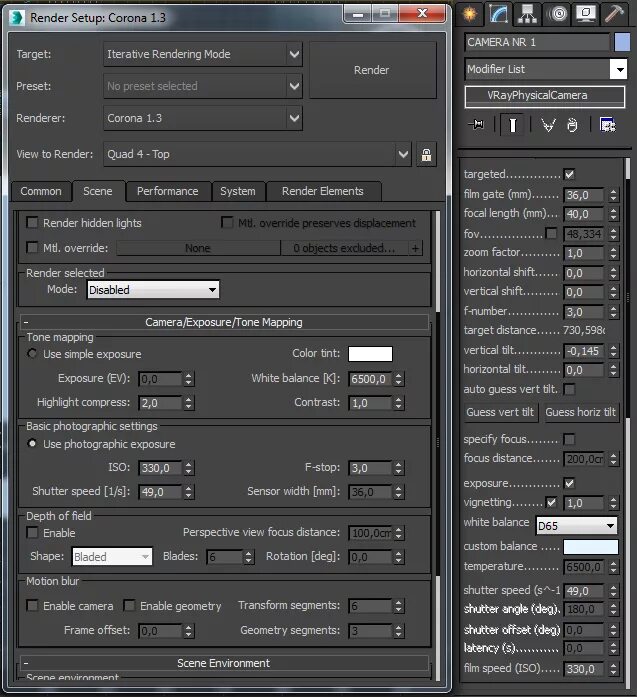This screenshot has width=637, height=697.
Task: Click Configure Modifier Sets icon
Action: point(607,125)
